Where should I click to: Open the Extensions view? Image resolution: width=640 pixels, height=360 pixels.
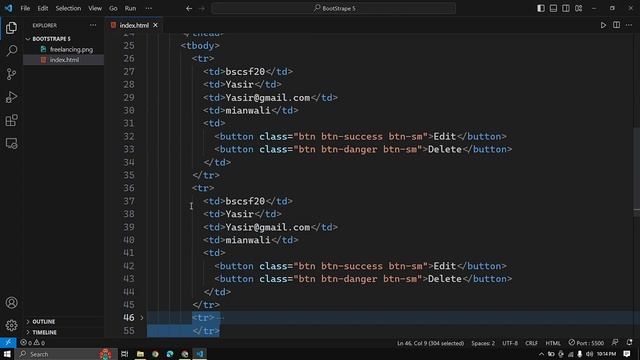tap(11, 120)
